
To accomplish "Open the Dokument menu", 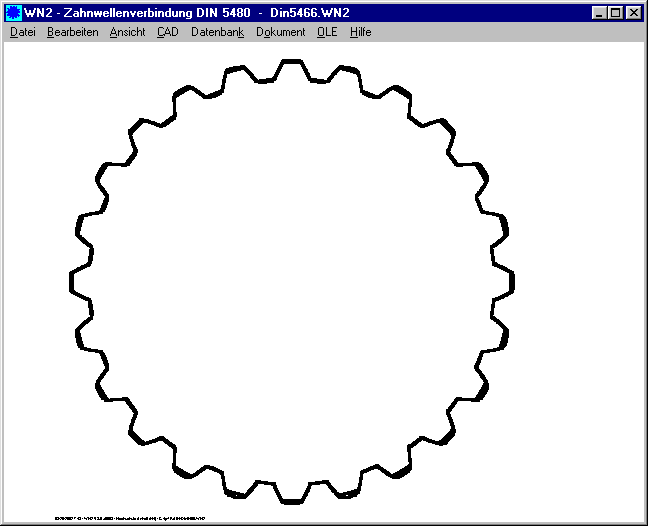I will point(280,32).
